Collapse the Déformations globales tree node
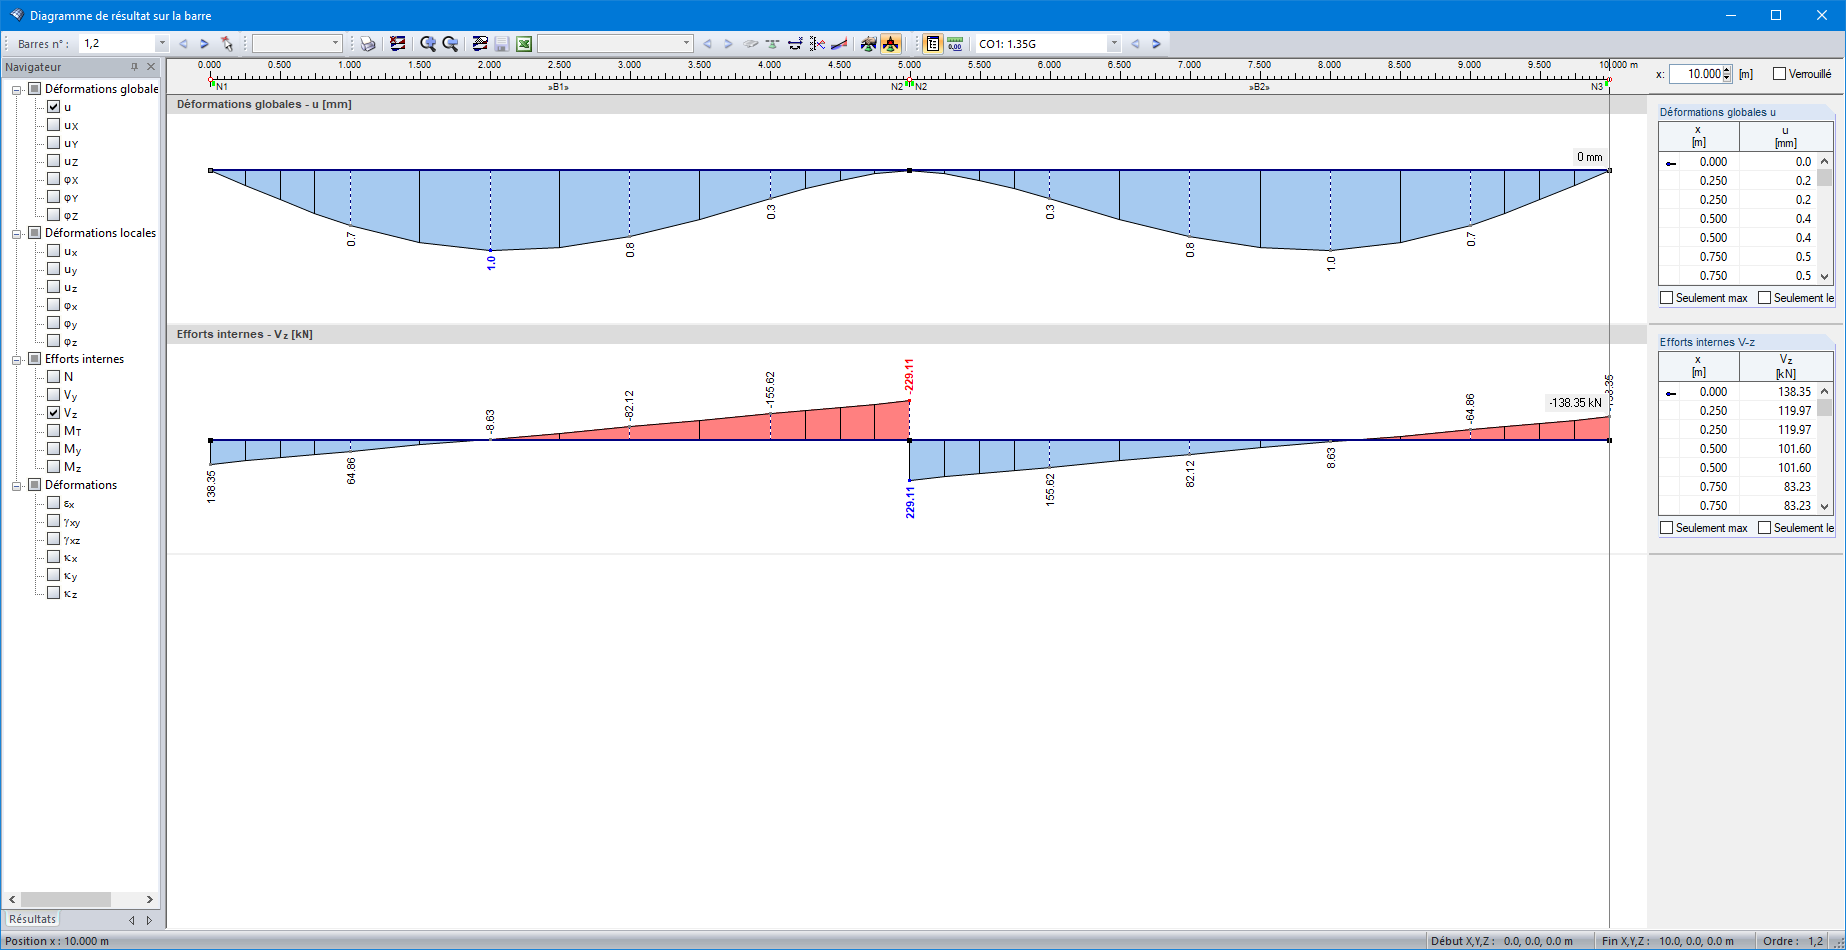The height and width of the screenshot is (950, 1846). 17,88
